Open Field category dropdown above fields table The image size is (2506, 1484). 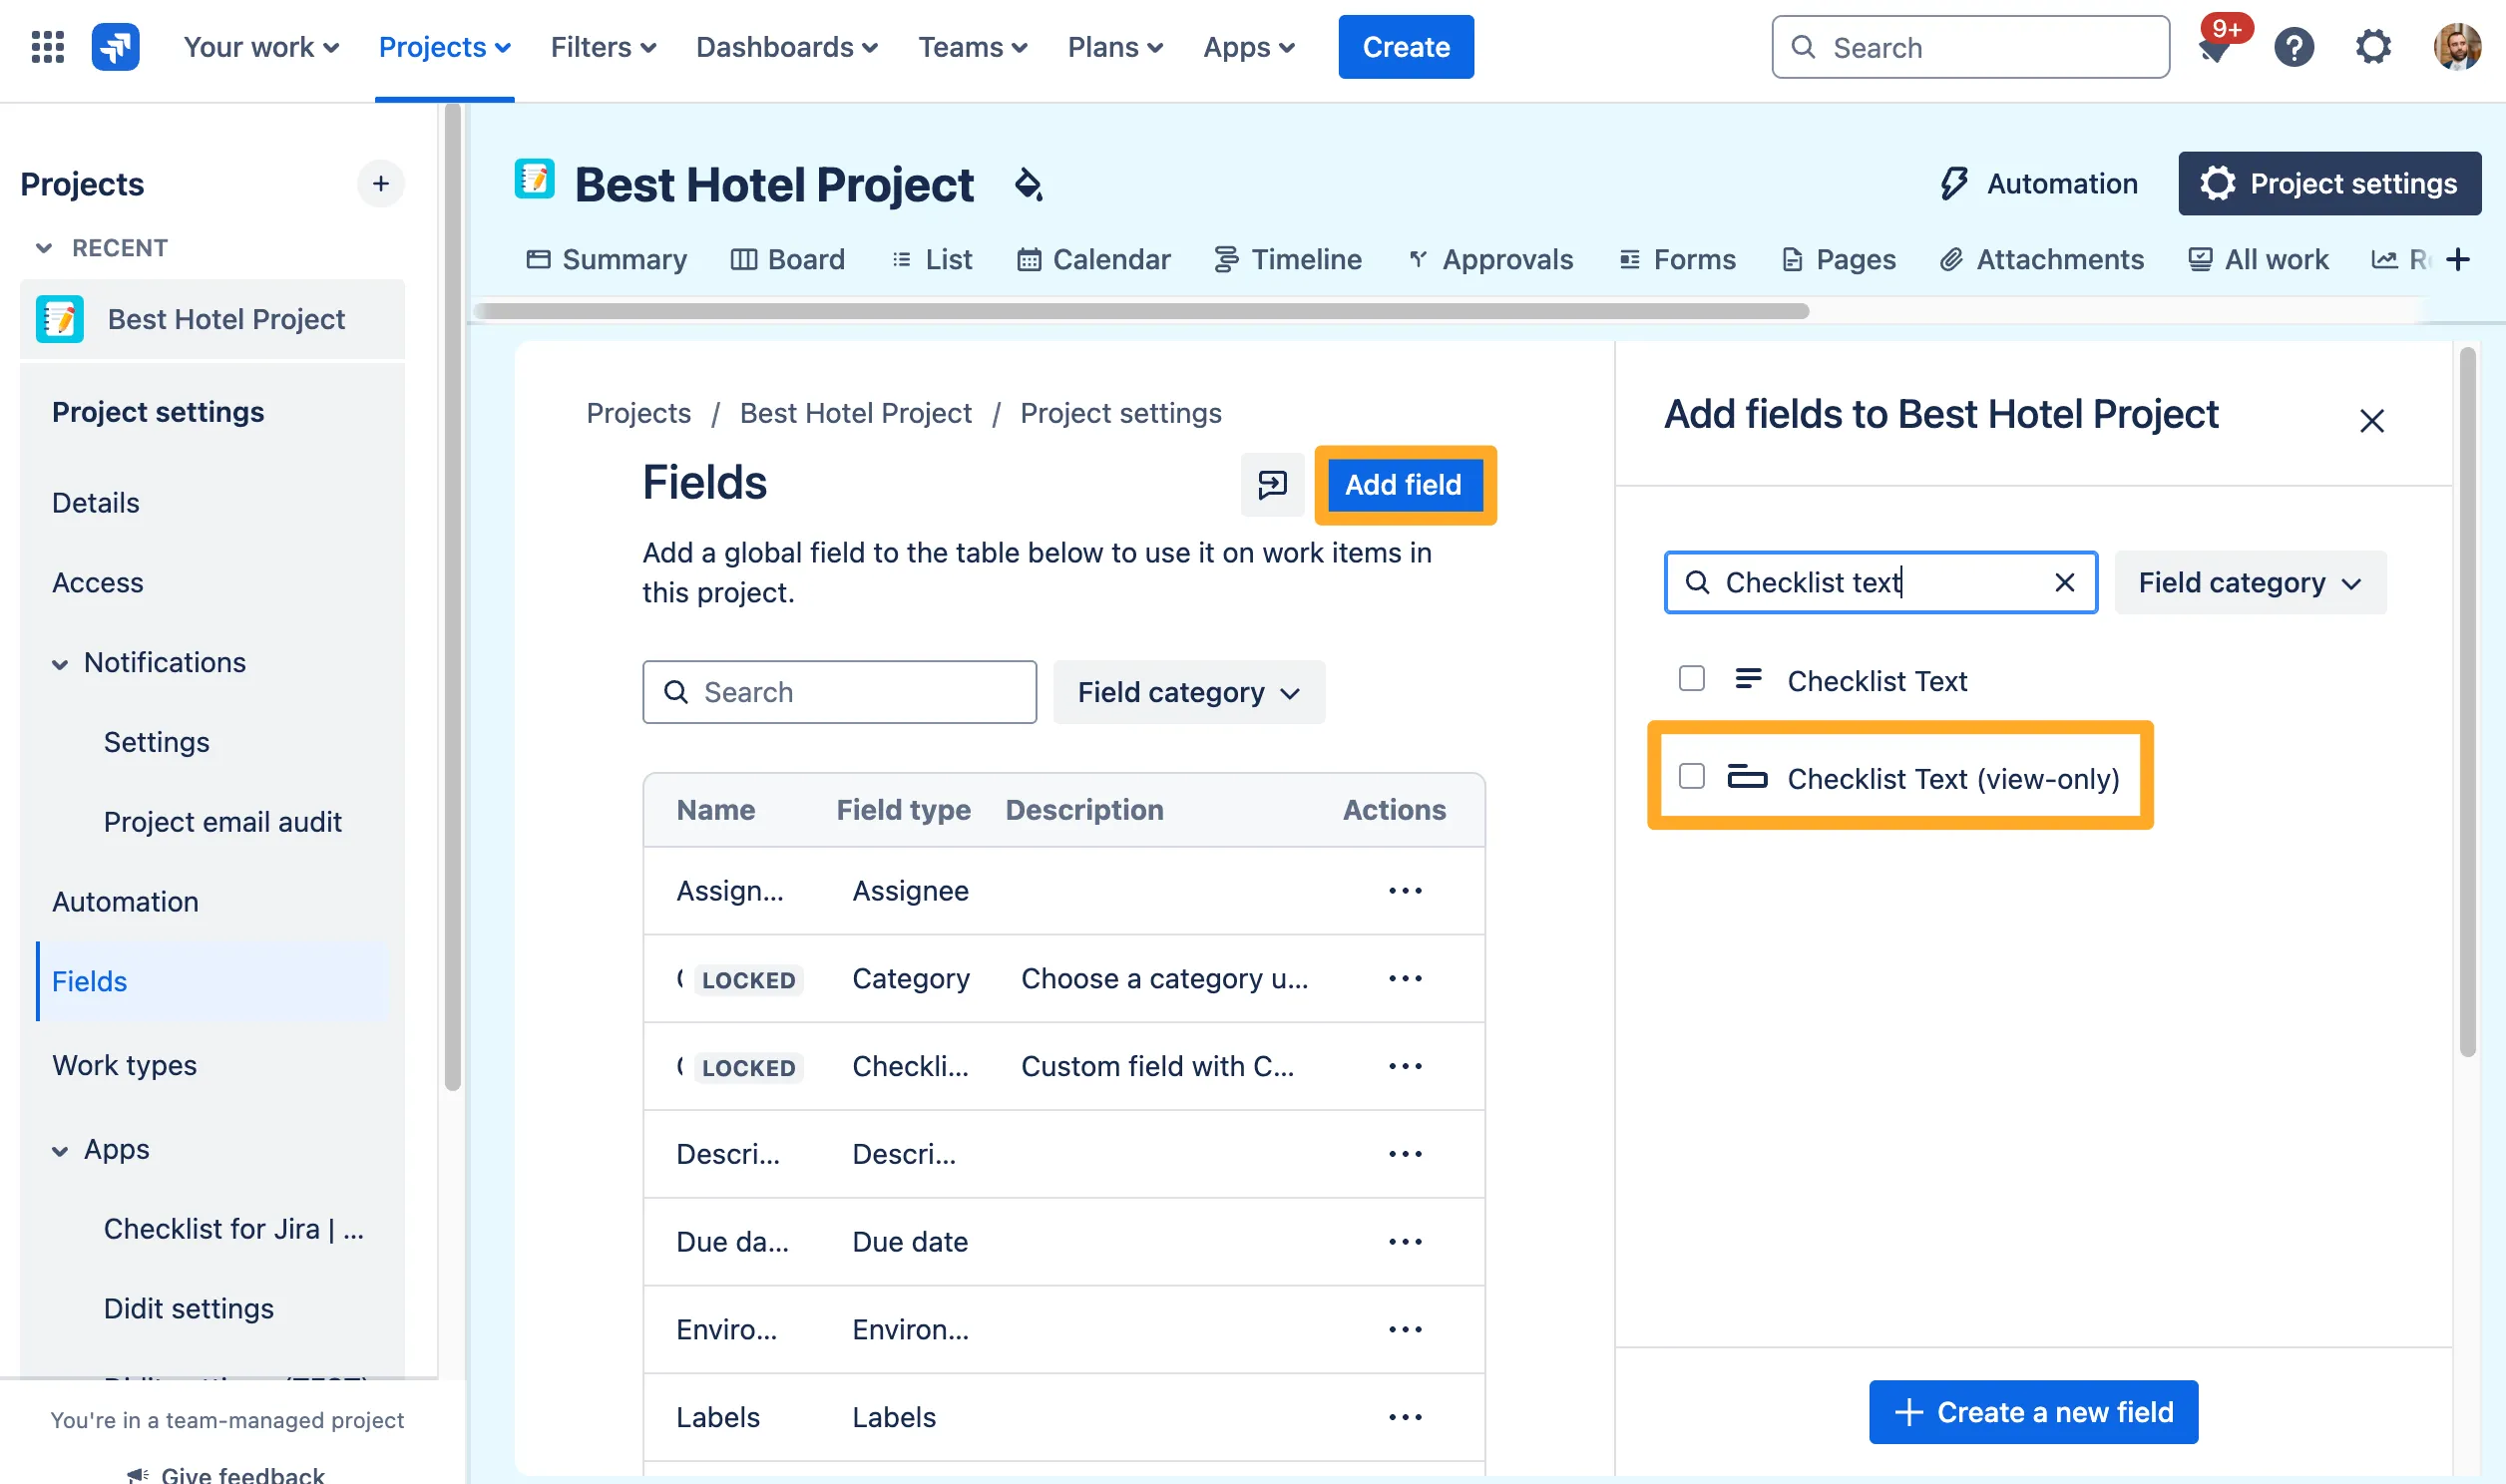tap(1188, 692)
